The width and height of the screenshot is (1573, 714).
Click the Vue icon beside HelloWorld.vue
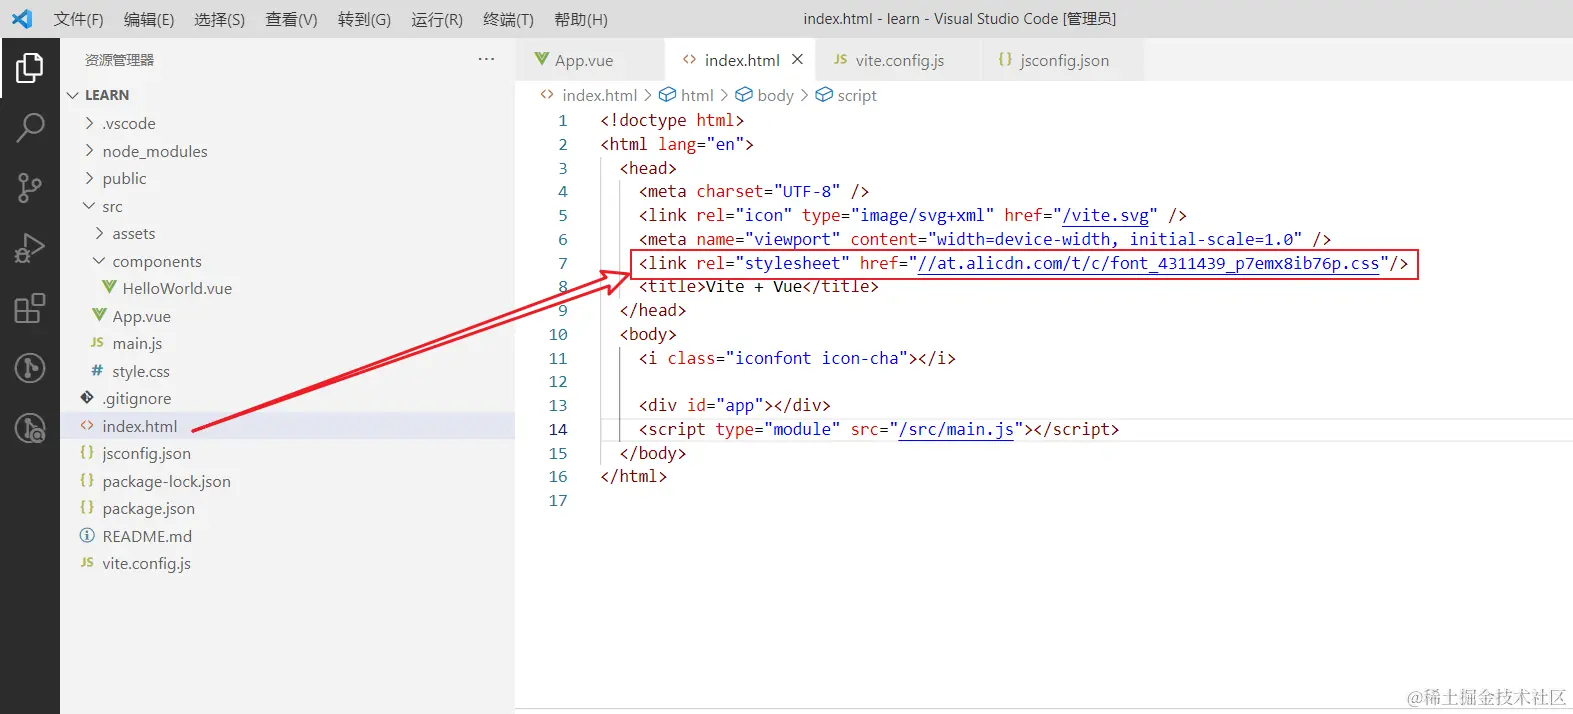109,287
